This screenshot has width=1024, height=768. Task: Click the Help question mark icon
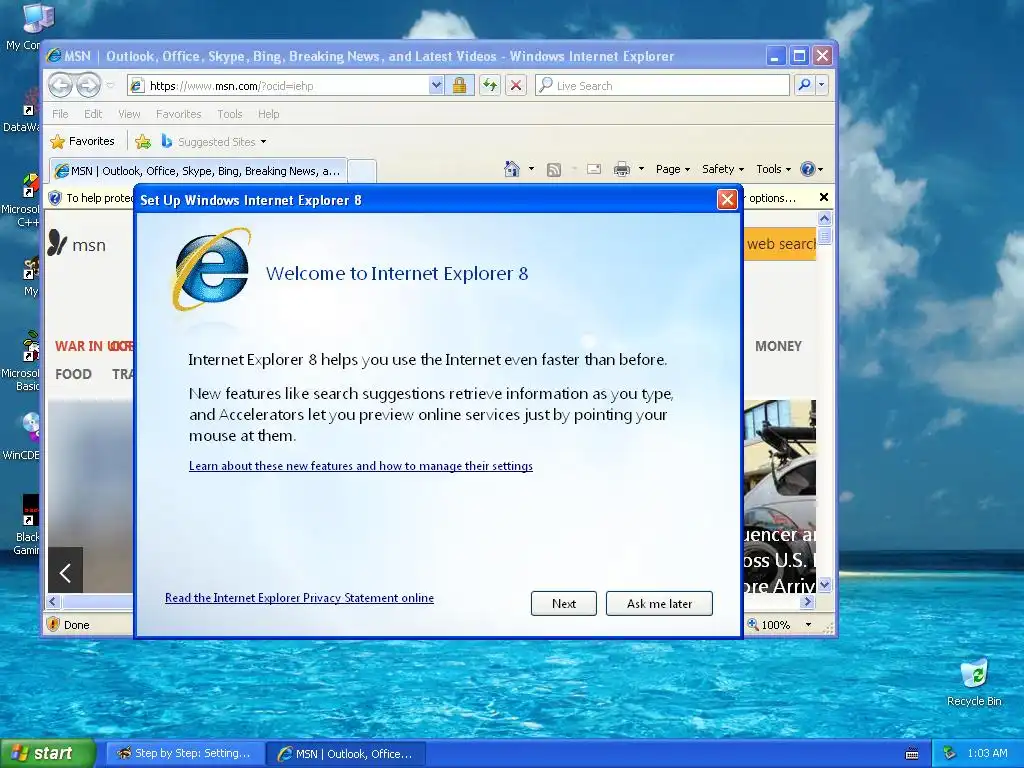808,169
